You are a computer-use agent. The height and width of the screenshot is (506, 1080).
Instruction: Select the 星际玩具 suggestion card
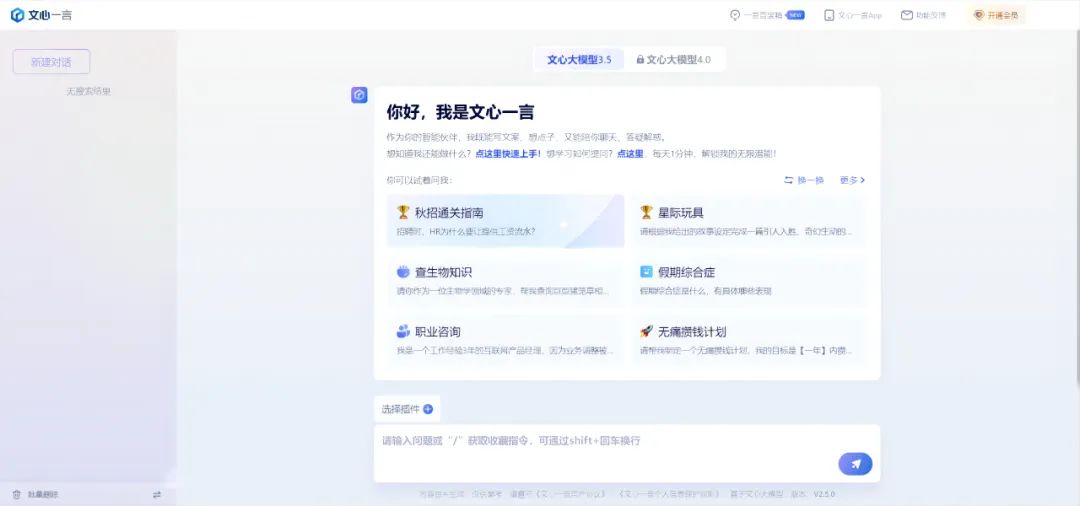(749, 221)
